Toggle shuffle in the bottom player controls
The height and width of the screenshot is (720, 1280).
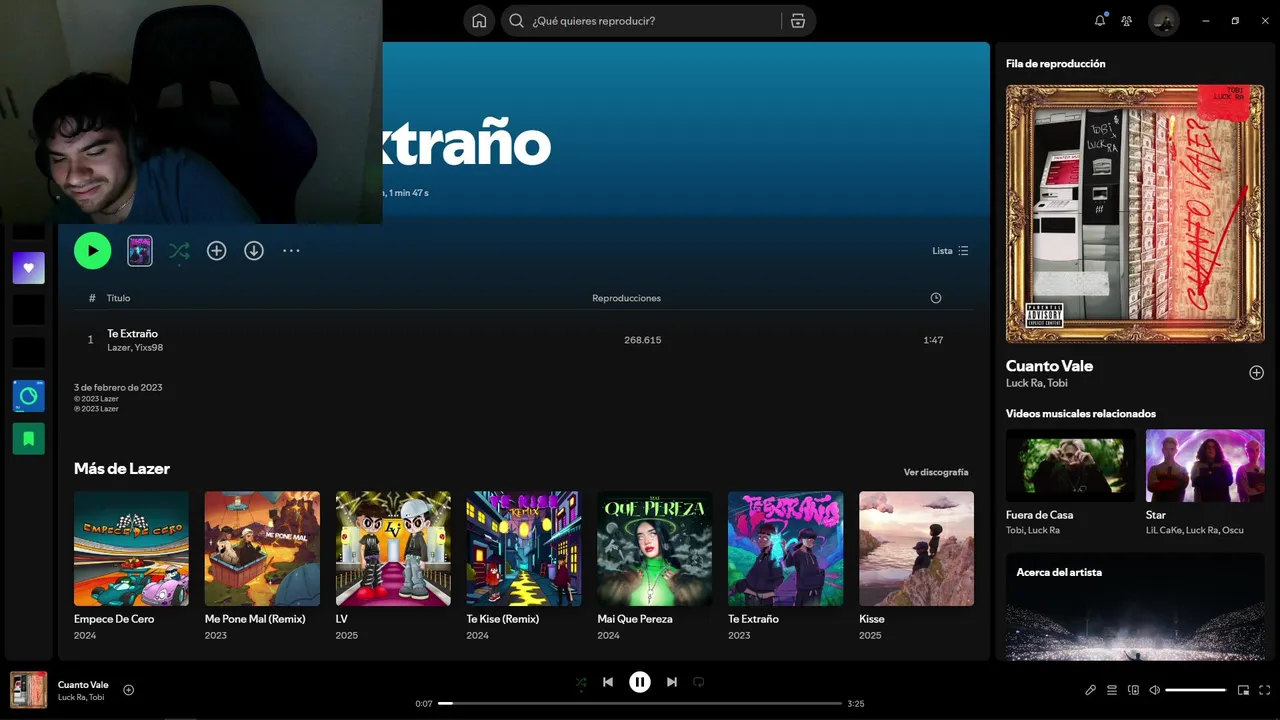point(581,682)
